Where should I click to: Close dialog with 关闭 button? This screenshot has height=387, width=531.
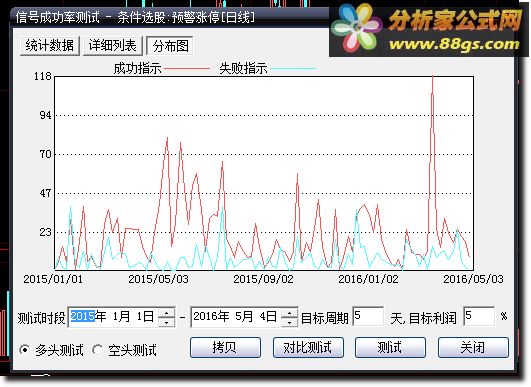click(x=473, y=347)
